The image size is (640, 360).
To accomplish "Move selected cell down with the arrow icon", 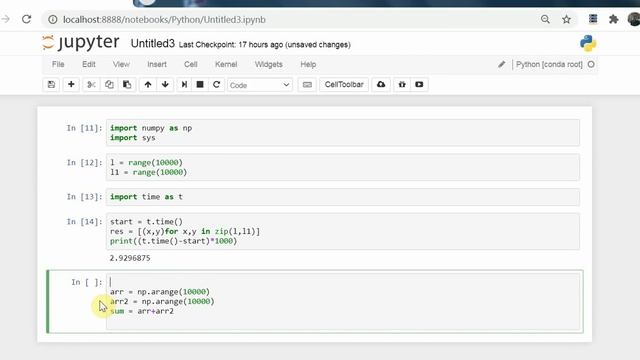I will click(x=165, y=84).
